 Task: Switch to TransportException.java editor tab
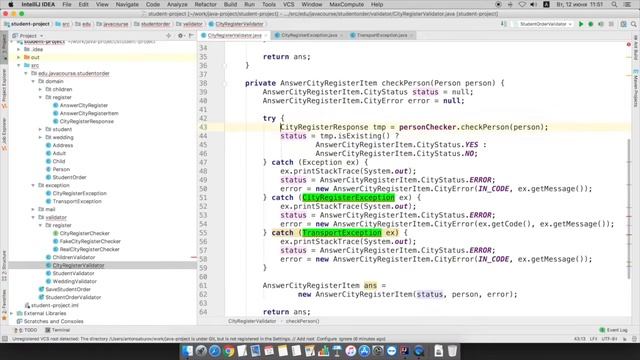point(382,36)
